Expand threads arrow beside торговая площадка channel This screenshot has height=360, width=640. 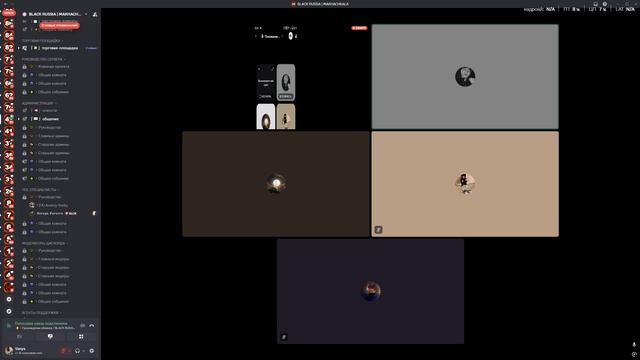19,48
